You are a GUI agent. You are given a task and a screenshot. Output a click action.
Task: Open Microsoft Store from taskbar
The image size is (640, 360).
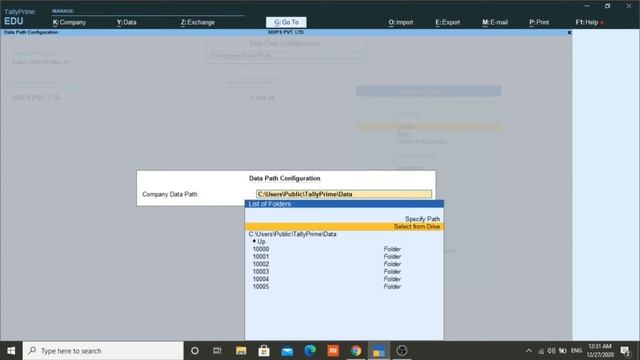[264, 351]
